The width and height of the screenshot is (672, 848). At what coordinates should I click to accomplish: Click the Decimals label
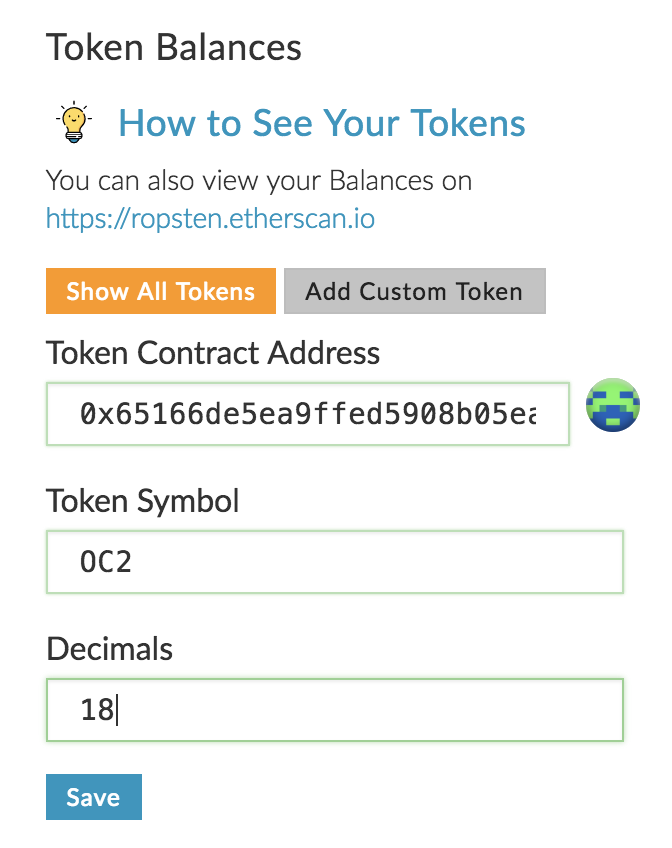tap(109, 648)
